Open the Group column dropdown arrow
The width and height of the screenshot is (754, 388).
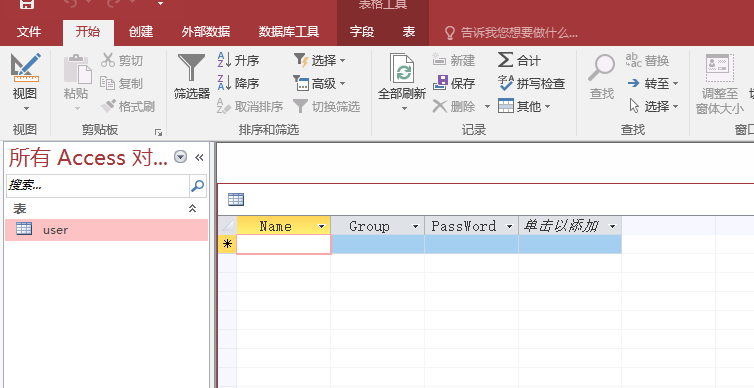[415, 226]
